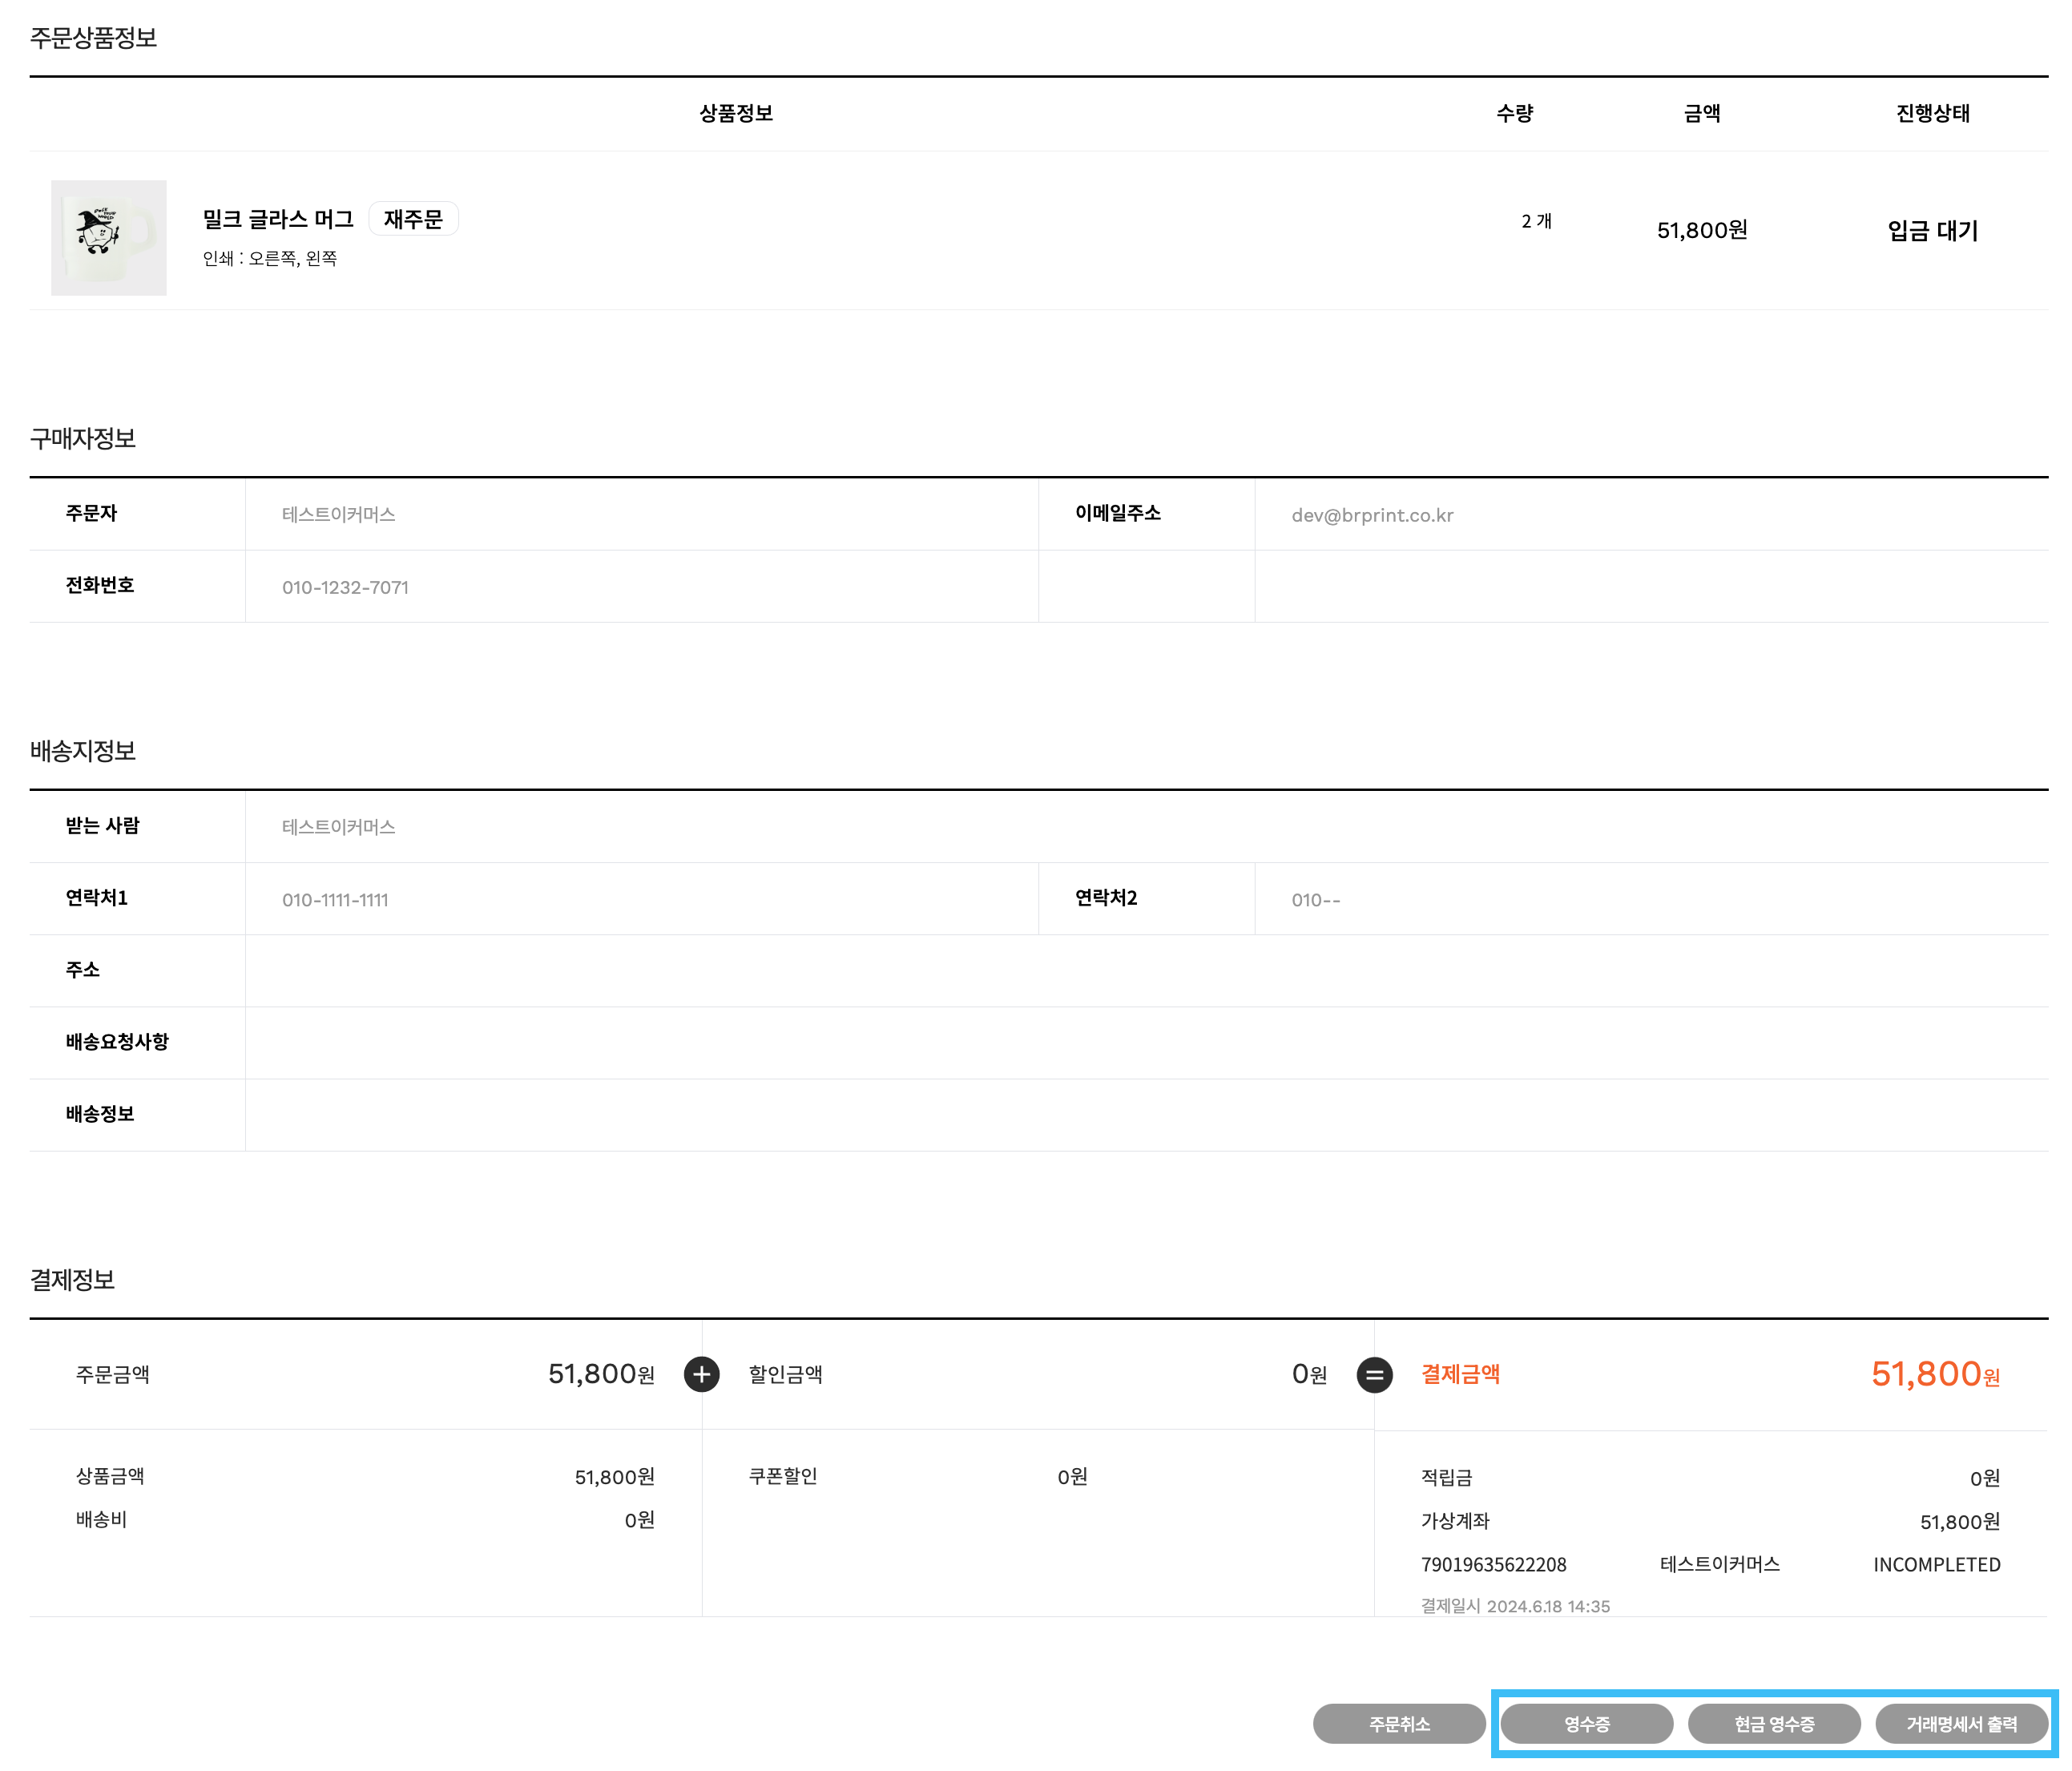The height and width of the screenshot is (1771, 2072).
Task: Click the milk glass mug product thumbnail
Action: (x=108, y=237)
